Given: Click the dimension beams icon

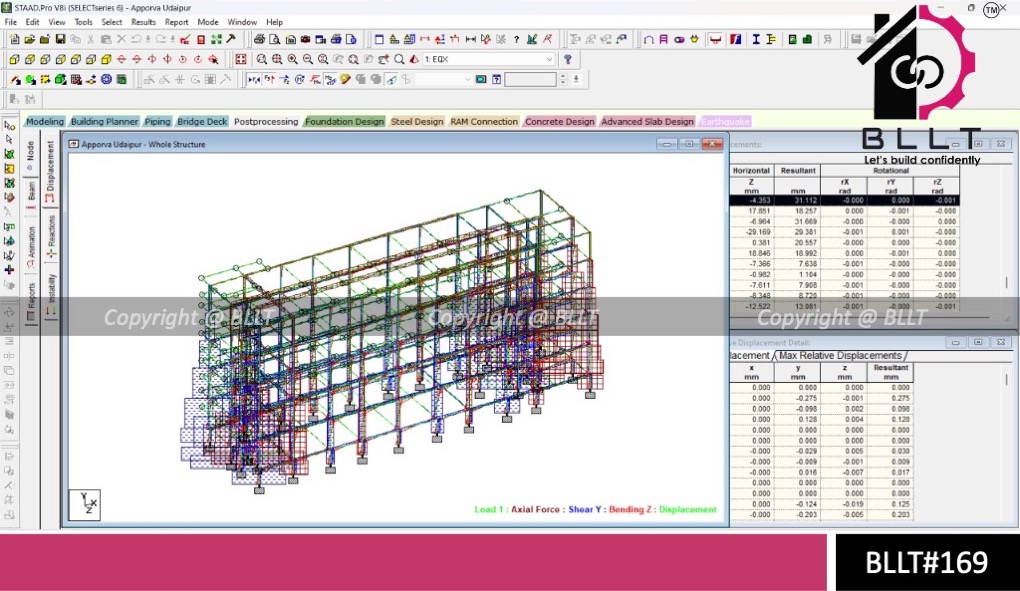Looking at the screenshot, I should [470, 39].
